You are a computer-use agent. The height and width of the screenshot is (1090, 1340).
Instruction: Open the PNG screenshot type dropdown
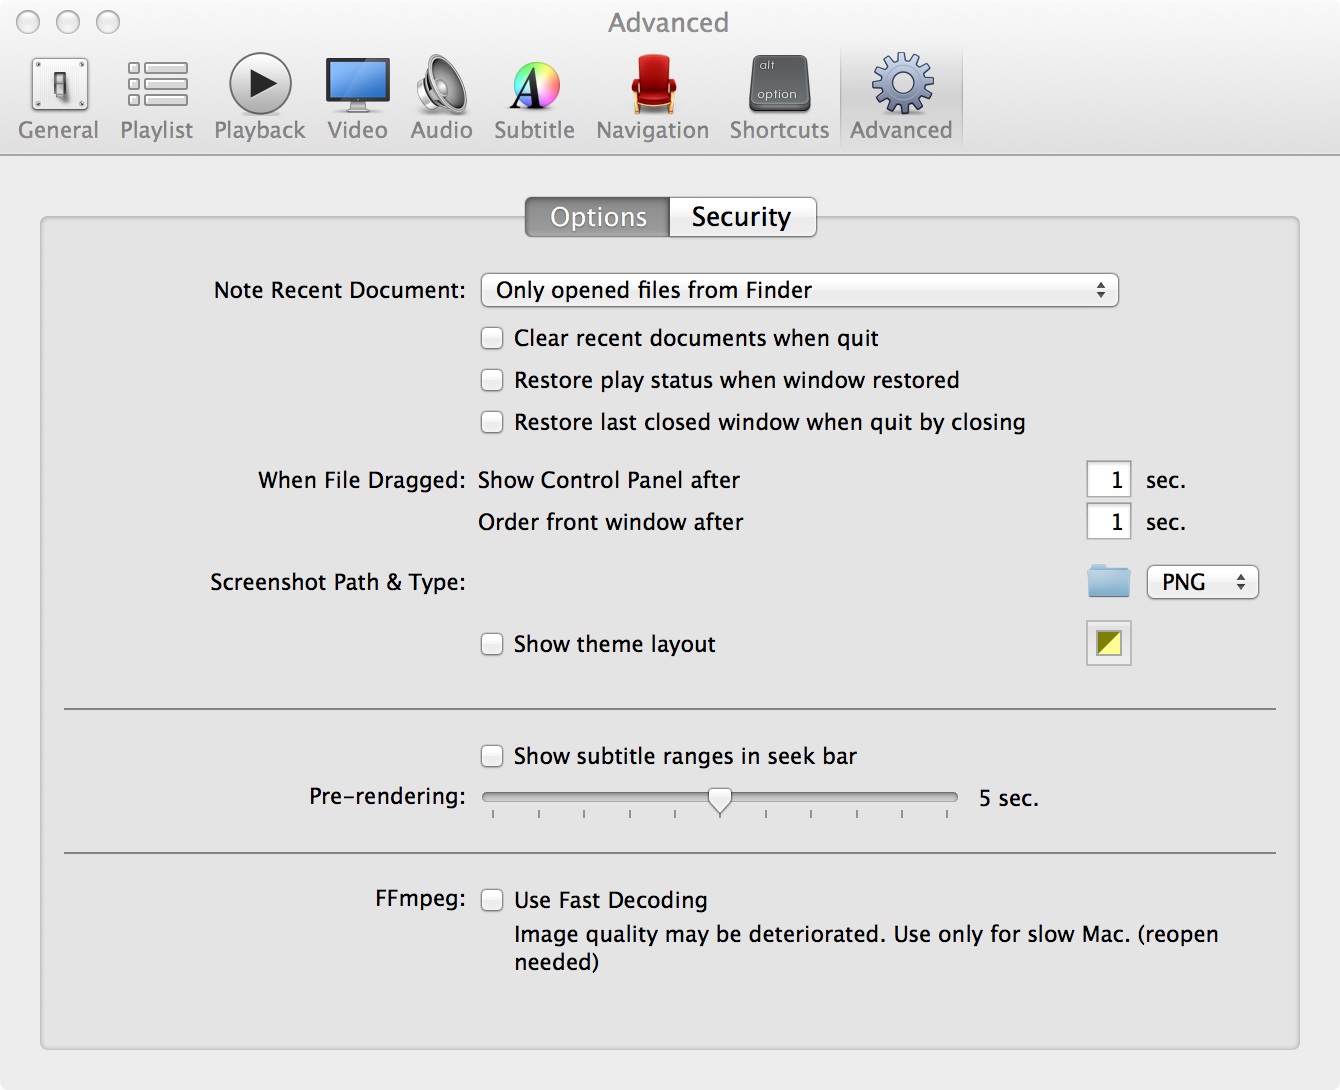[1202, 582]
